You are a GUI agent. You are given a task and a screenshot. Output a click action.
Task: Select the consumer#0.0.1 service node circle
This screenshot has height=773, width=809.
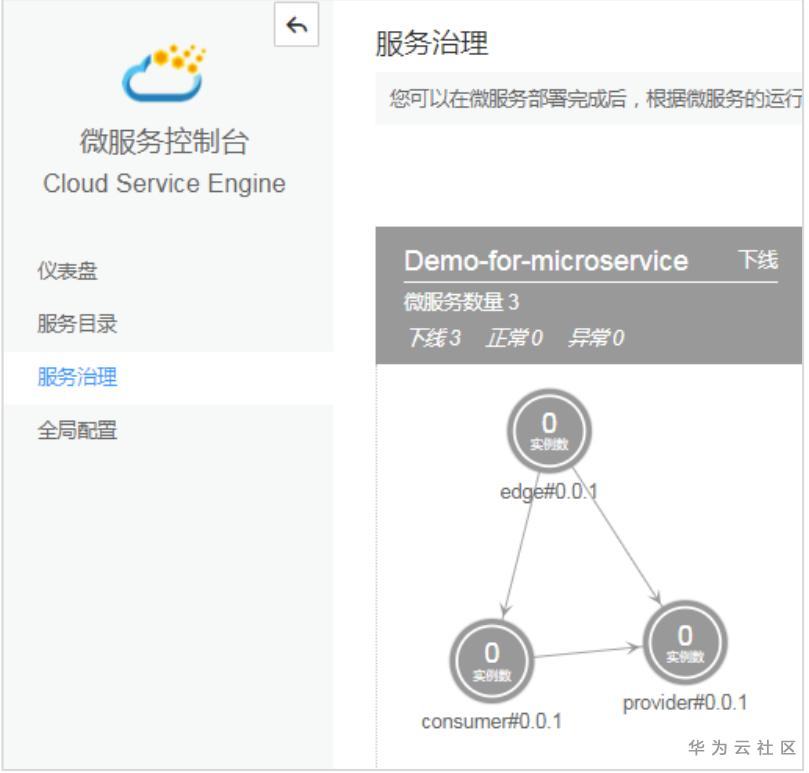[492, 661]
